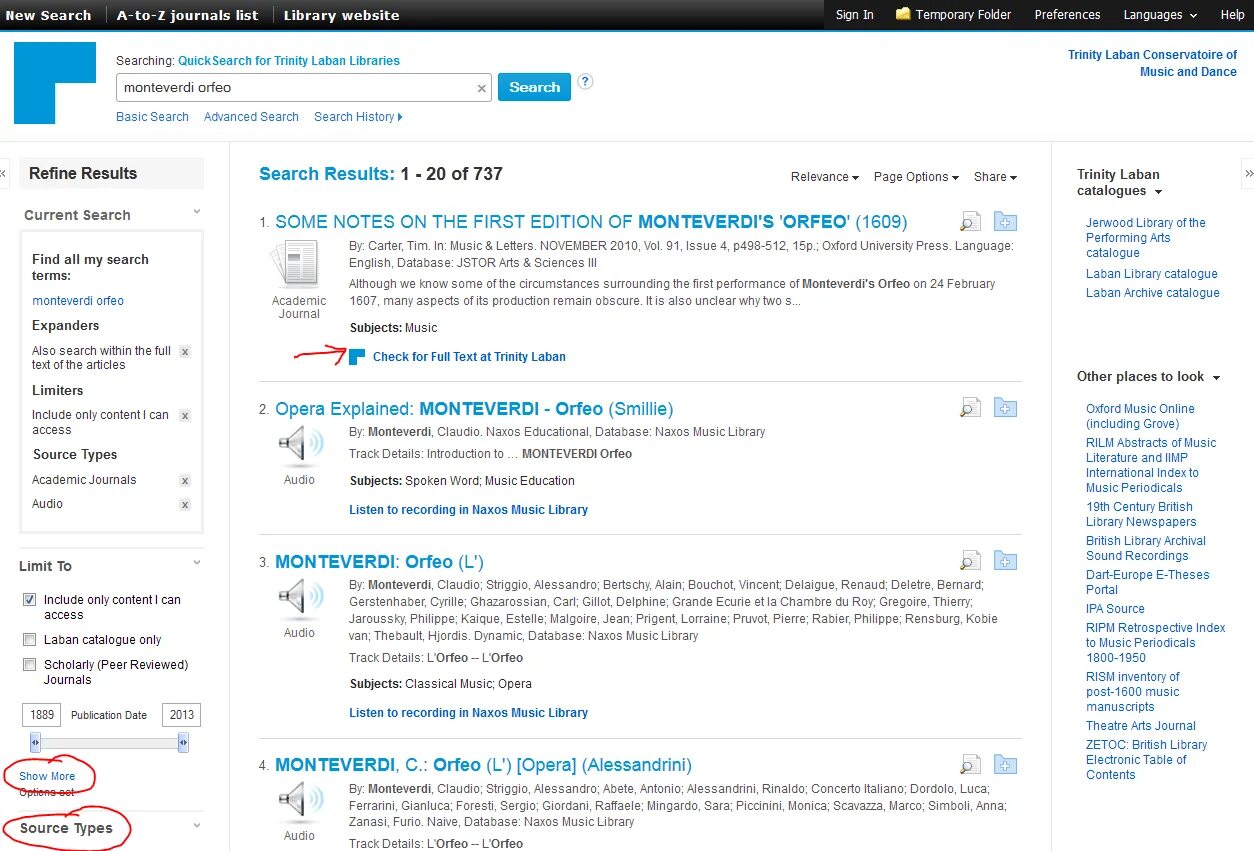Open the Temporary Folder icon
The image size is (1254, 851).
[903, 14]
